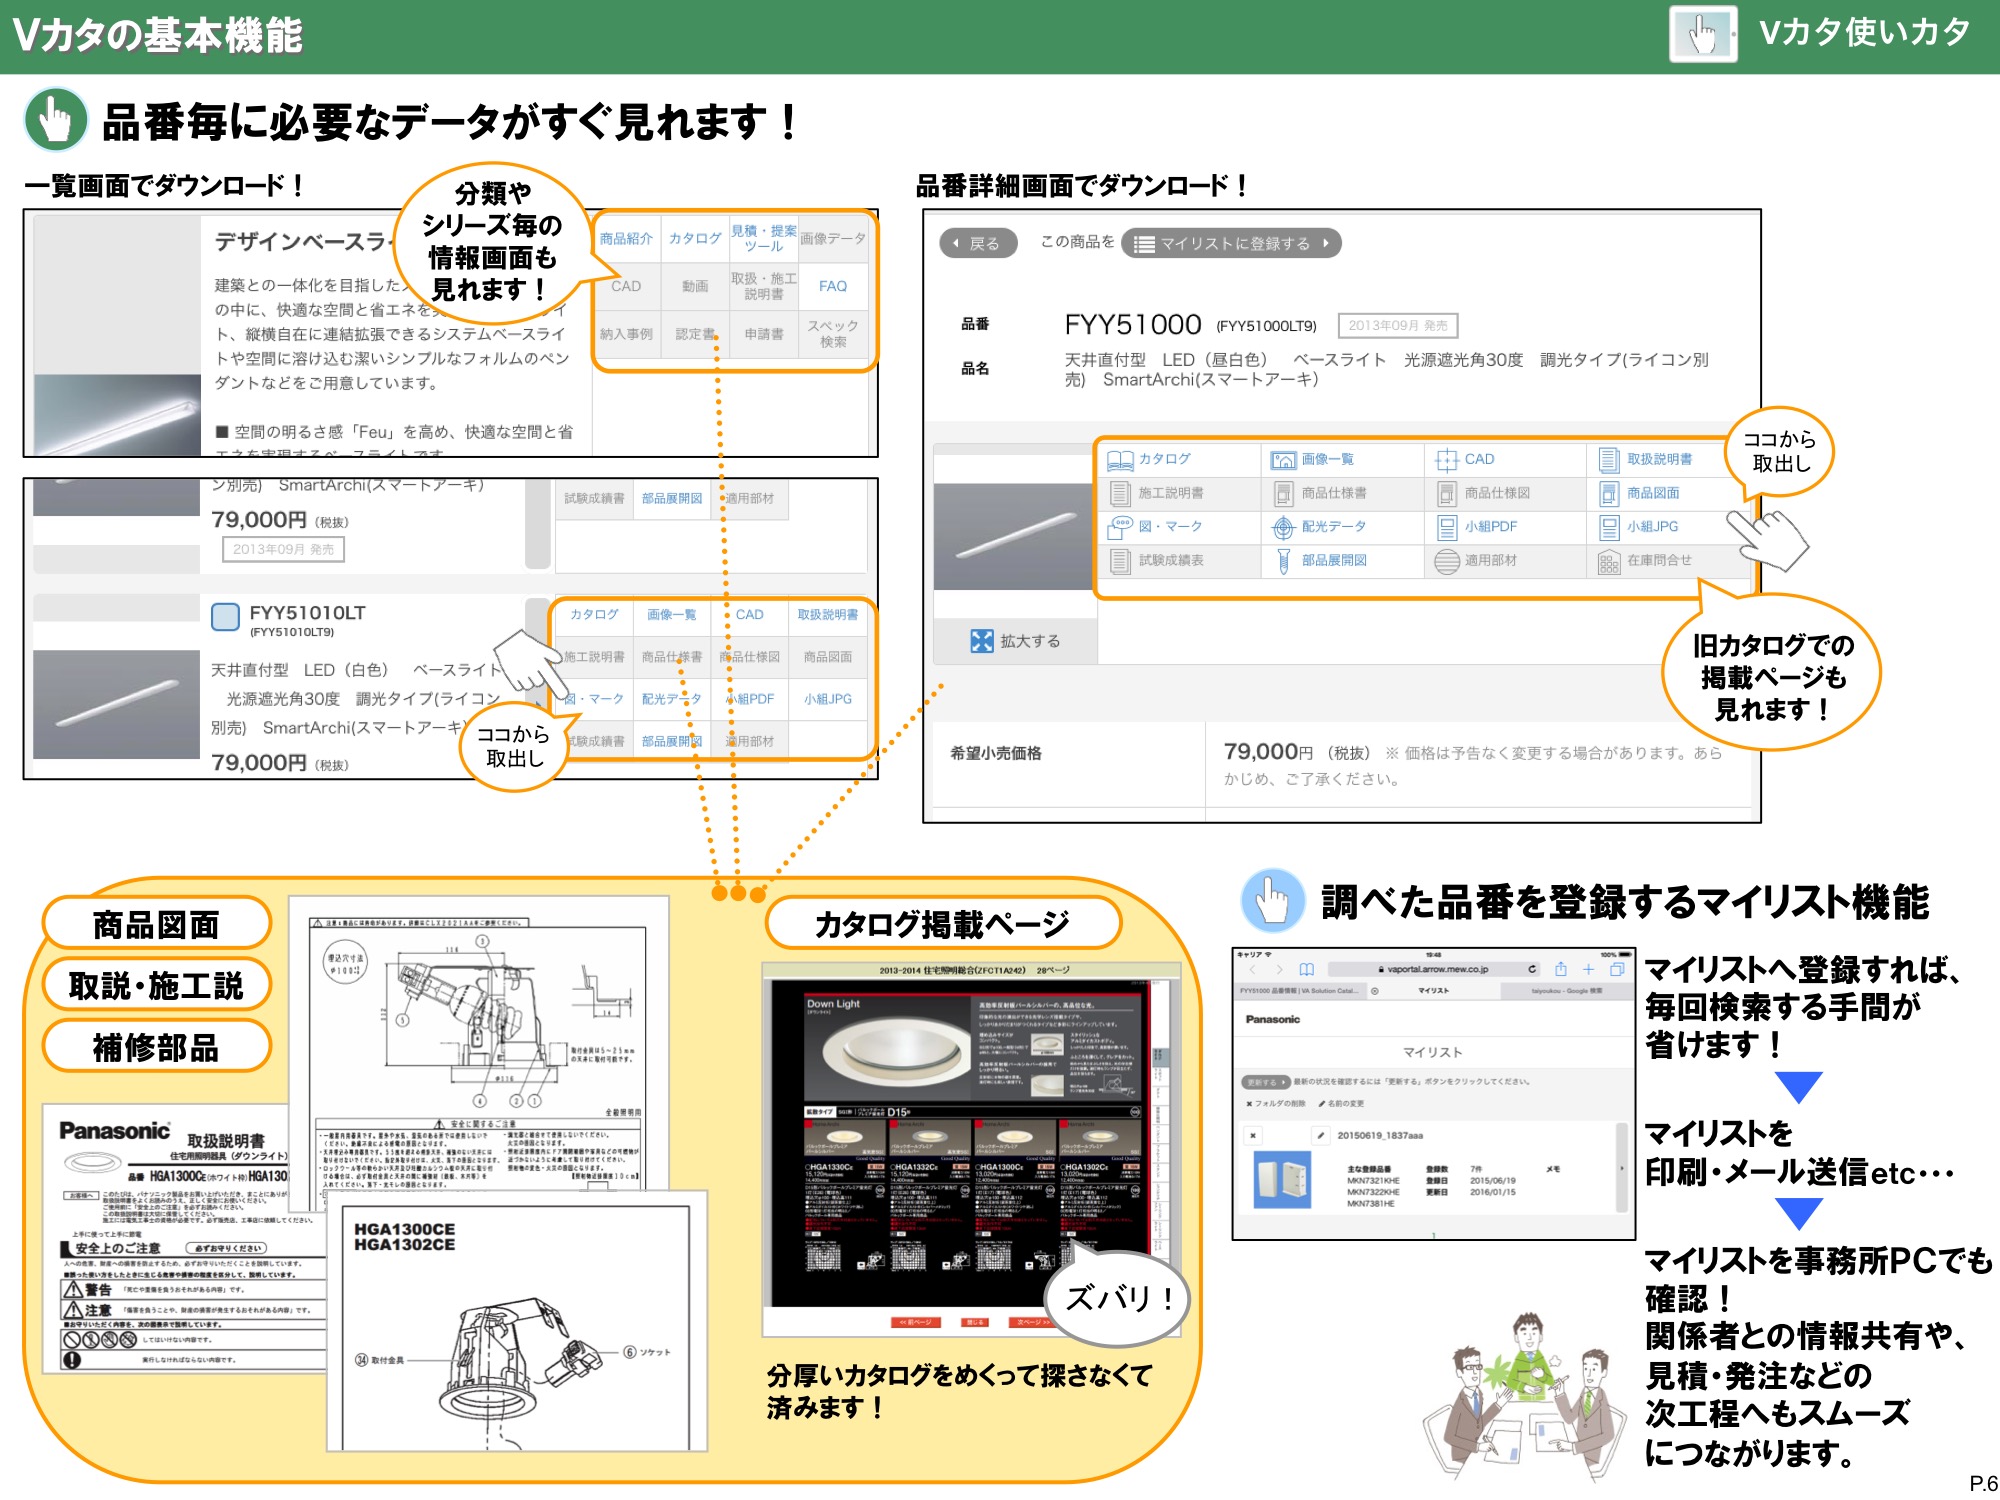Screen dimensions: 2000x1500
Task: Switch to the マイリスト browser tab
Action: (x=1432, y=990)
